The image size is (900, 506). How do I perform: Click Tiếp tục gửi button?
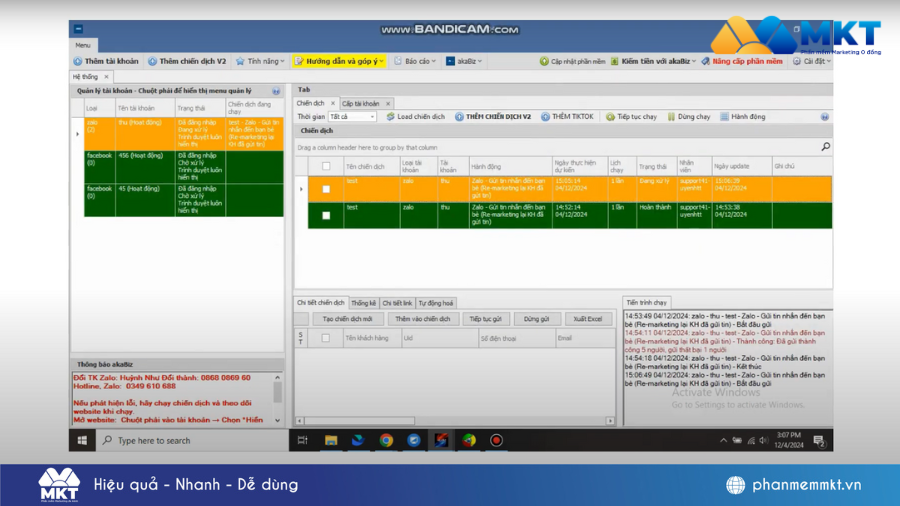coord(485,319)
